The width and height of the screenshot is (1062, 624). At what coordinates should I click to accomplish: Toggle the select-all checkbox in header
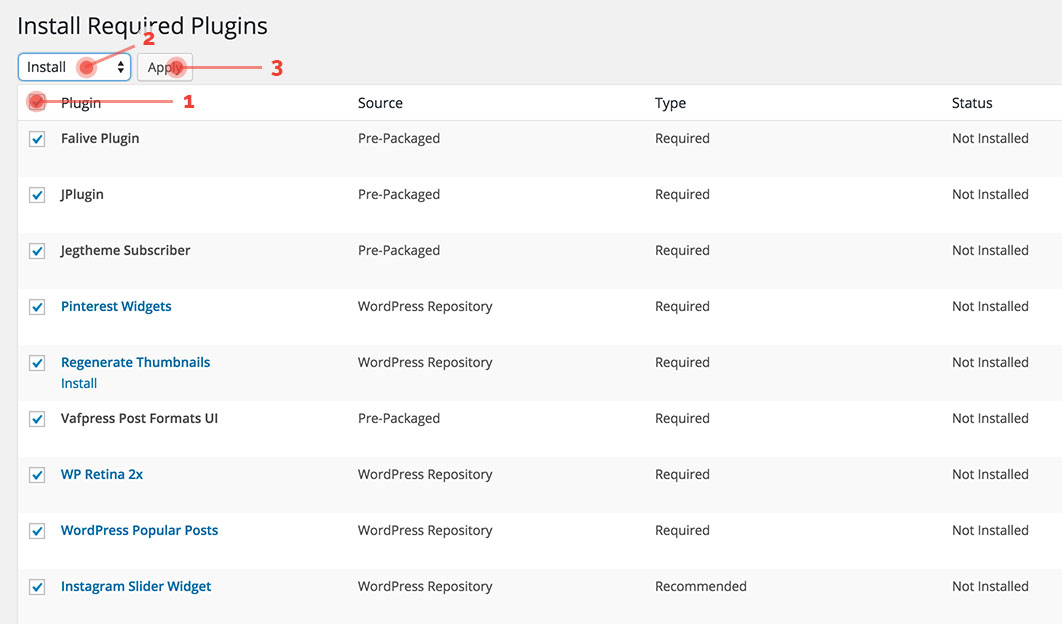coord(37,102)
